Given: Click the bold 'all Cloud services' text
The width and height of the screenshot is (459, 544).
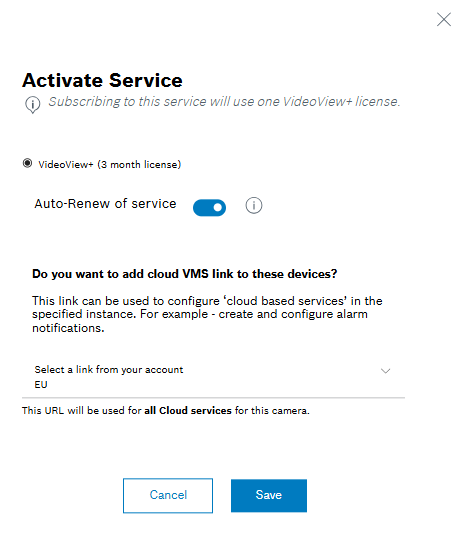Looking at the screenshot, I should pyautogui.click(x=188, y=410).
